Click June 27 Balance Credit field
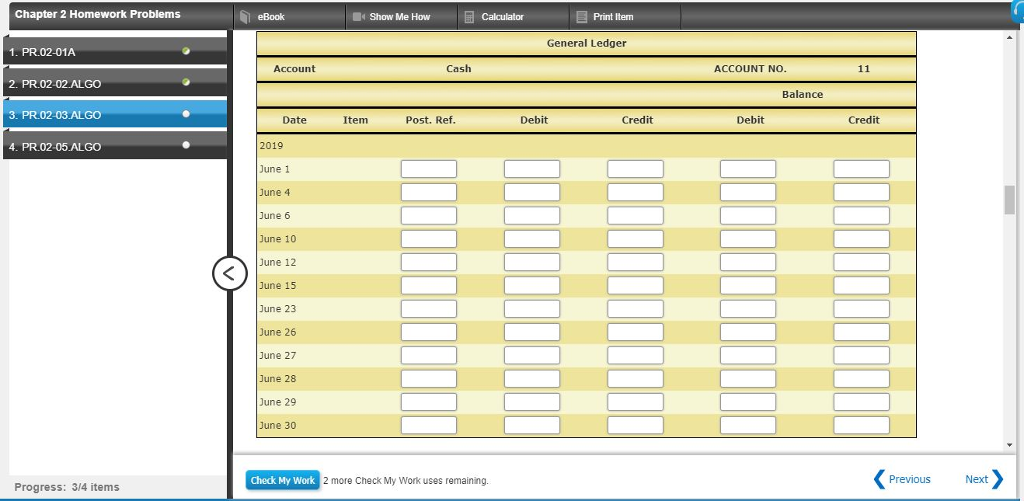 (x=861, y=355)
